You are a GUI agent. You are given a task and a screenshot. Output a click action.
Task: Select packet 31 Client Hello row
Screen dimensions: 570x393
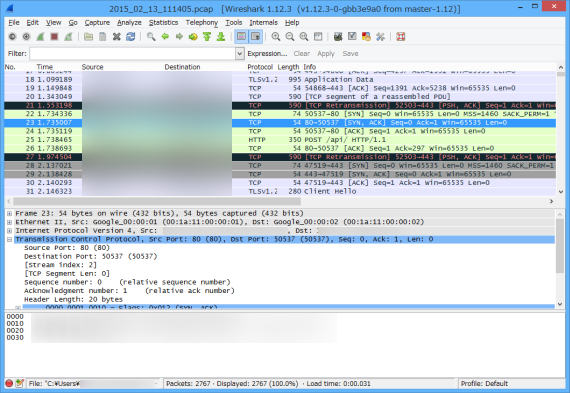280,192
